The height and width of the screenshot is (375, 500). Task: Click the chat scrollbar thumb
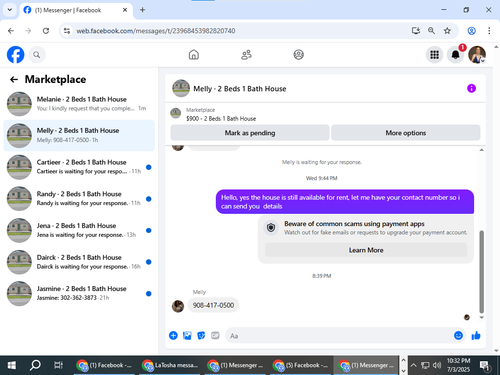click(x=481, y=271)
